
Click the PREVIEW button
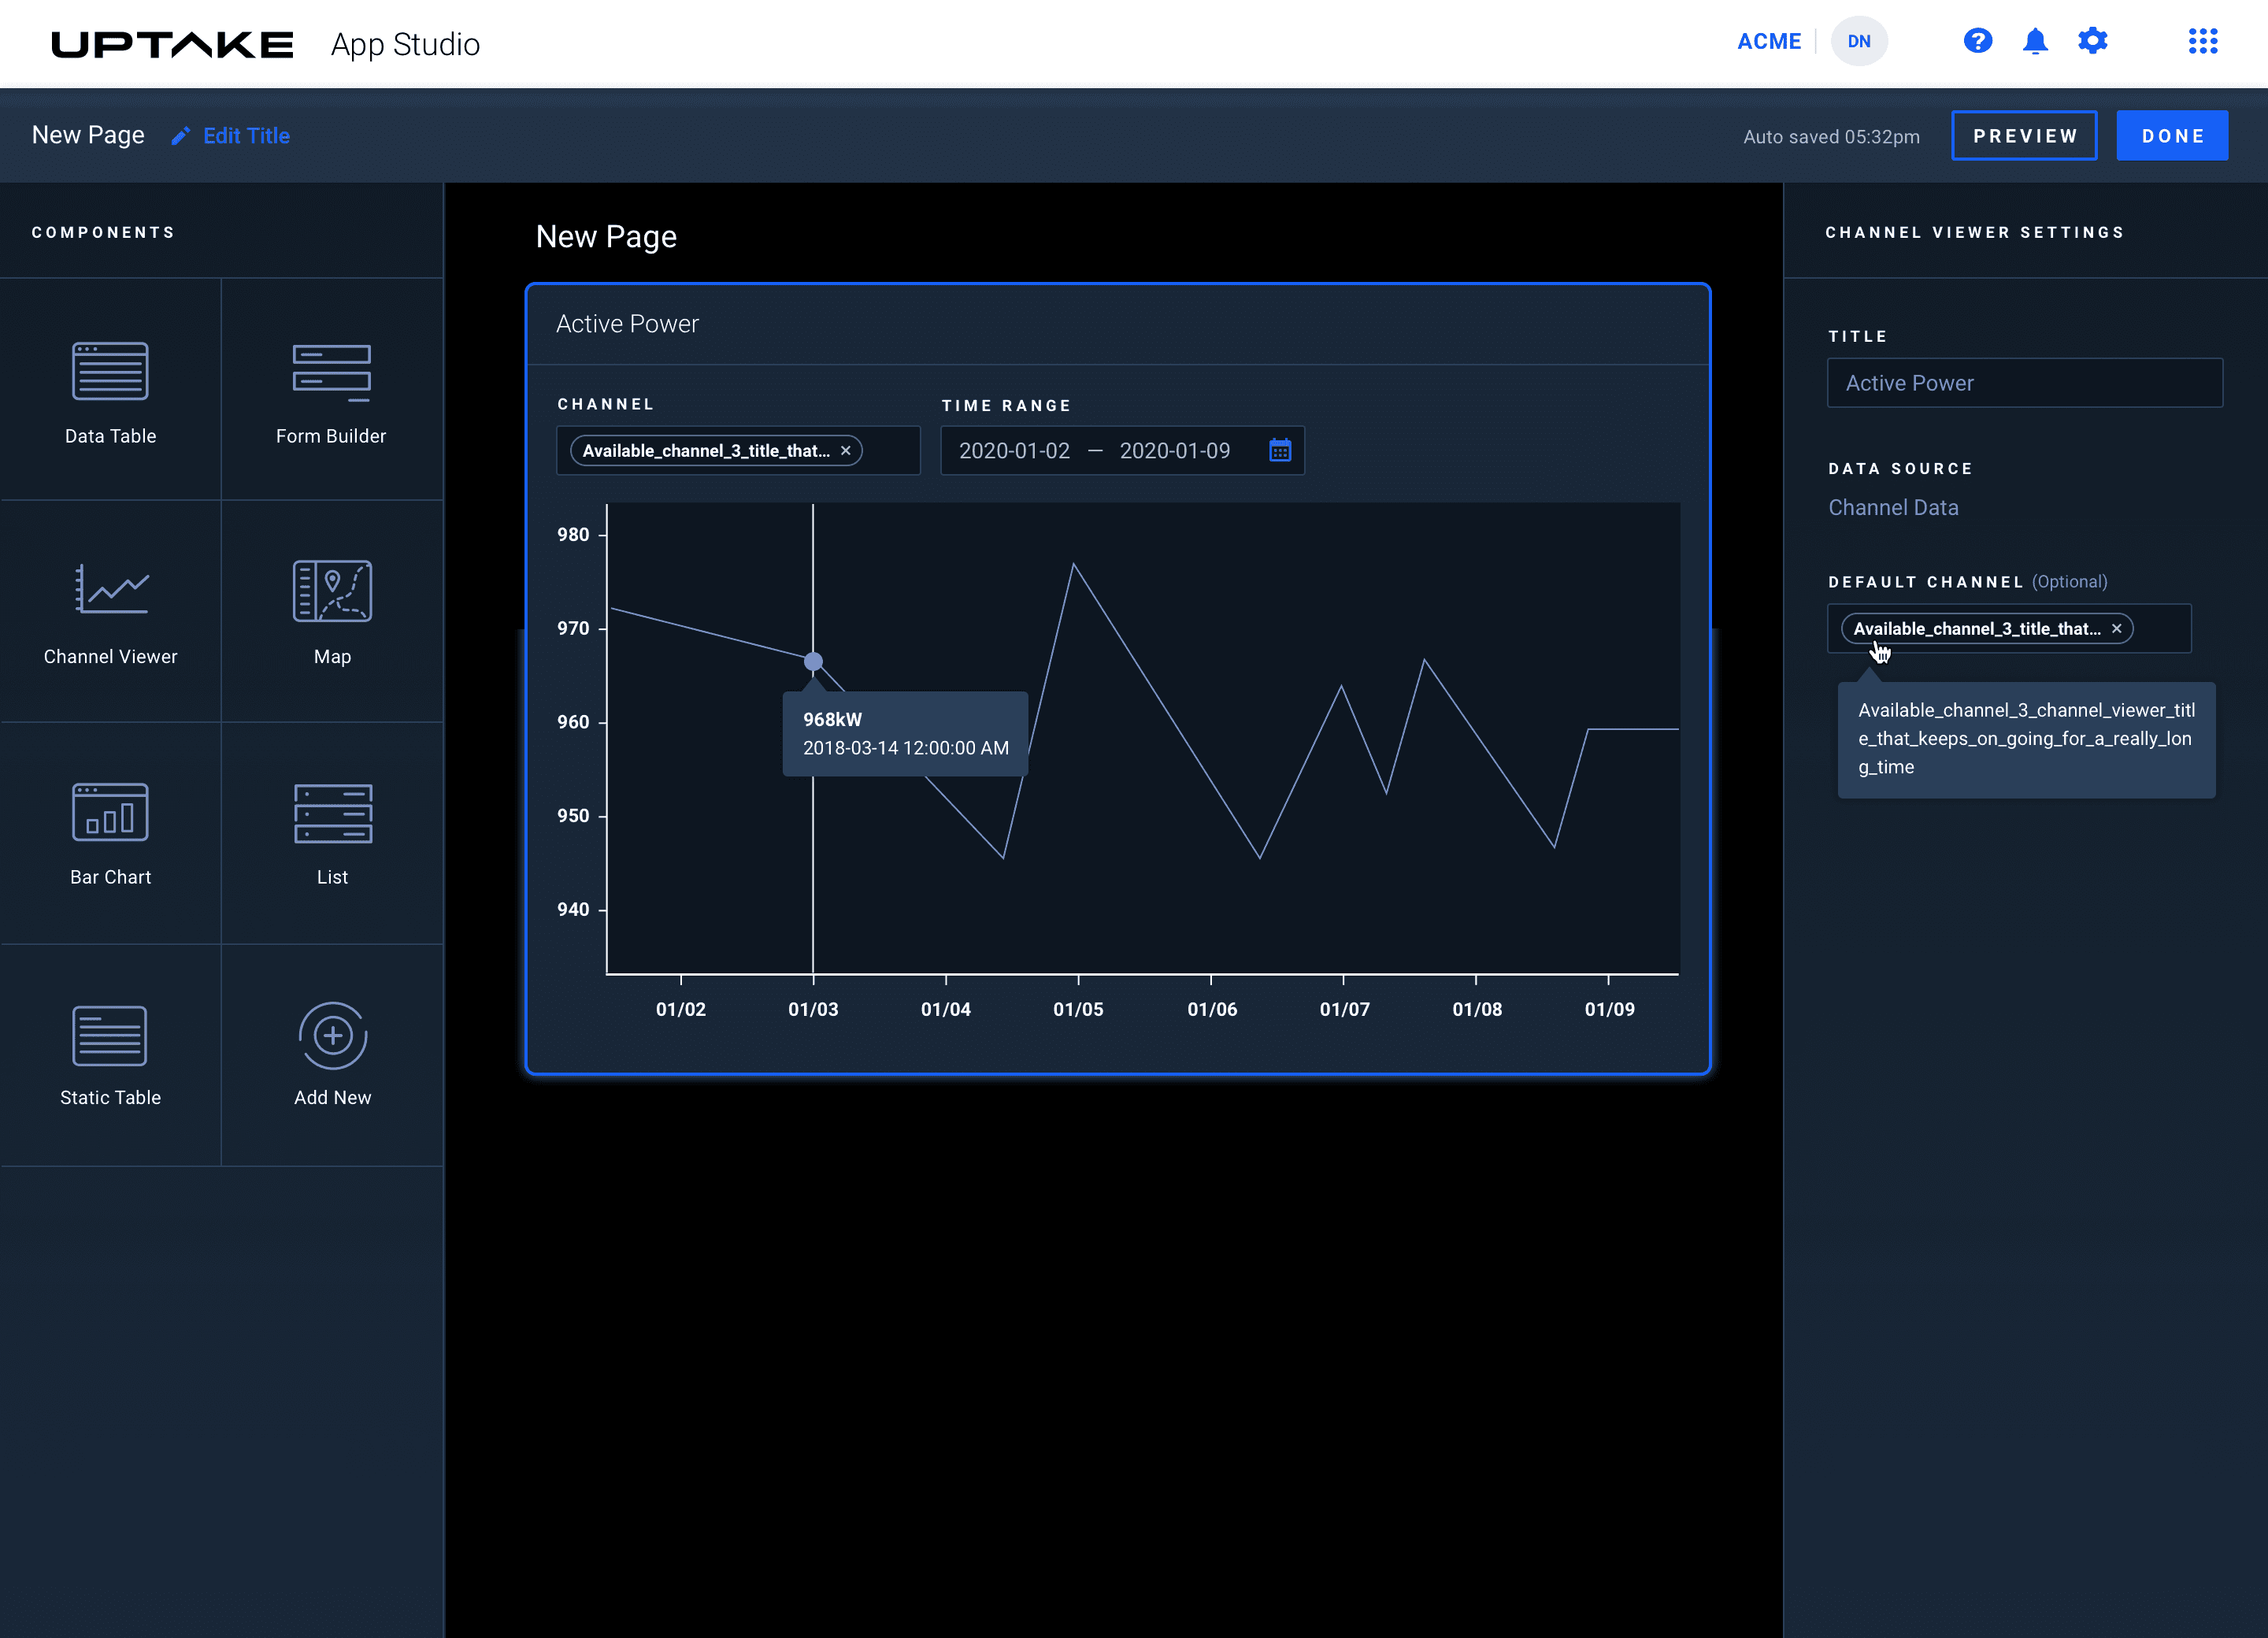[x=2024, y=136]
